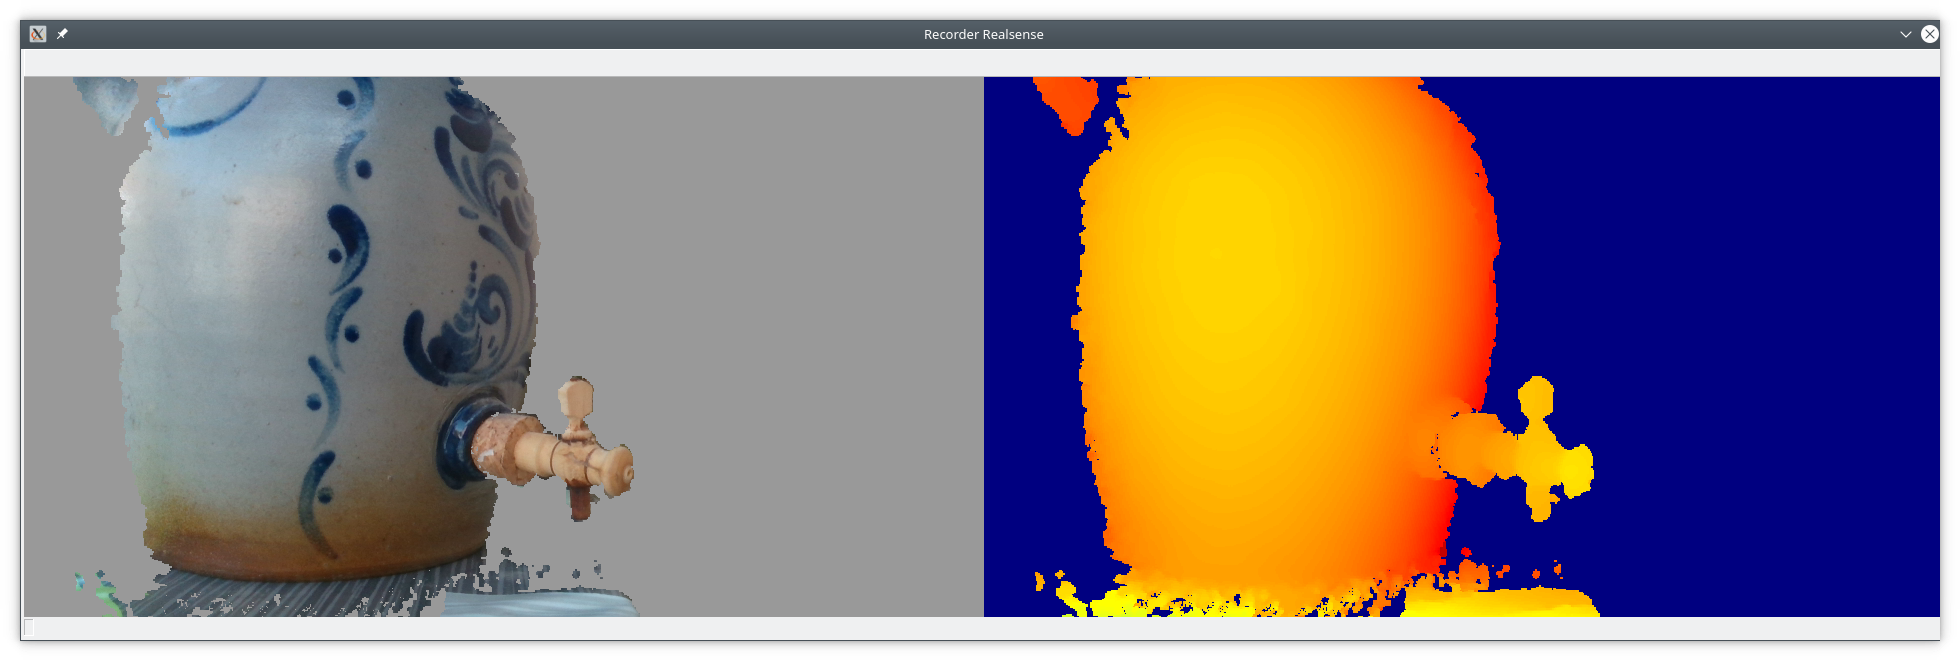Viewport: 1960px width, 661px height.
Task: Click the depth map heatmap view
Action: coord(1462,347)
